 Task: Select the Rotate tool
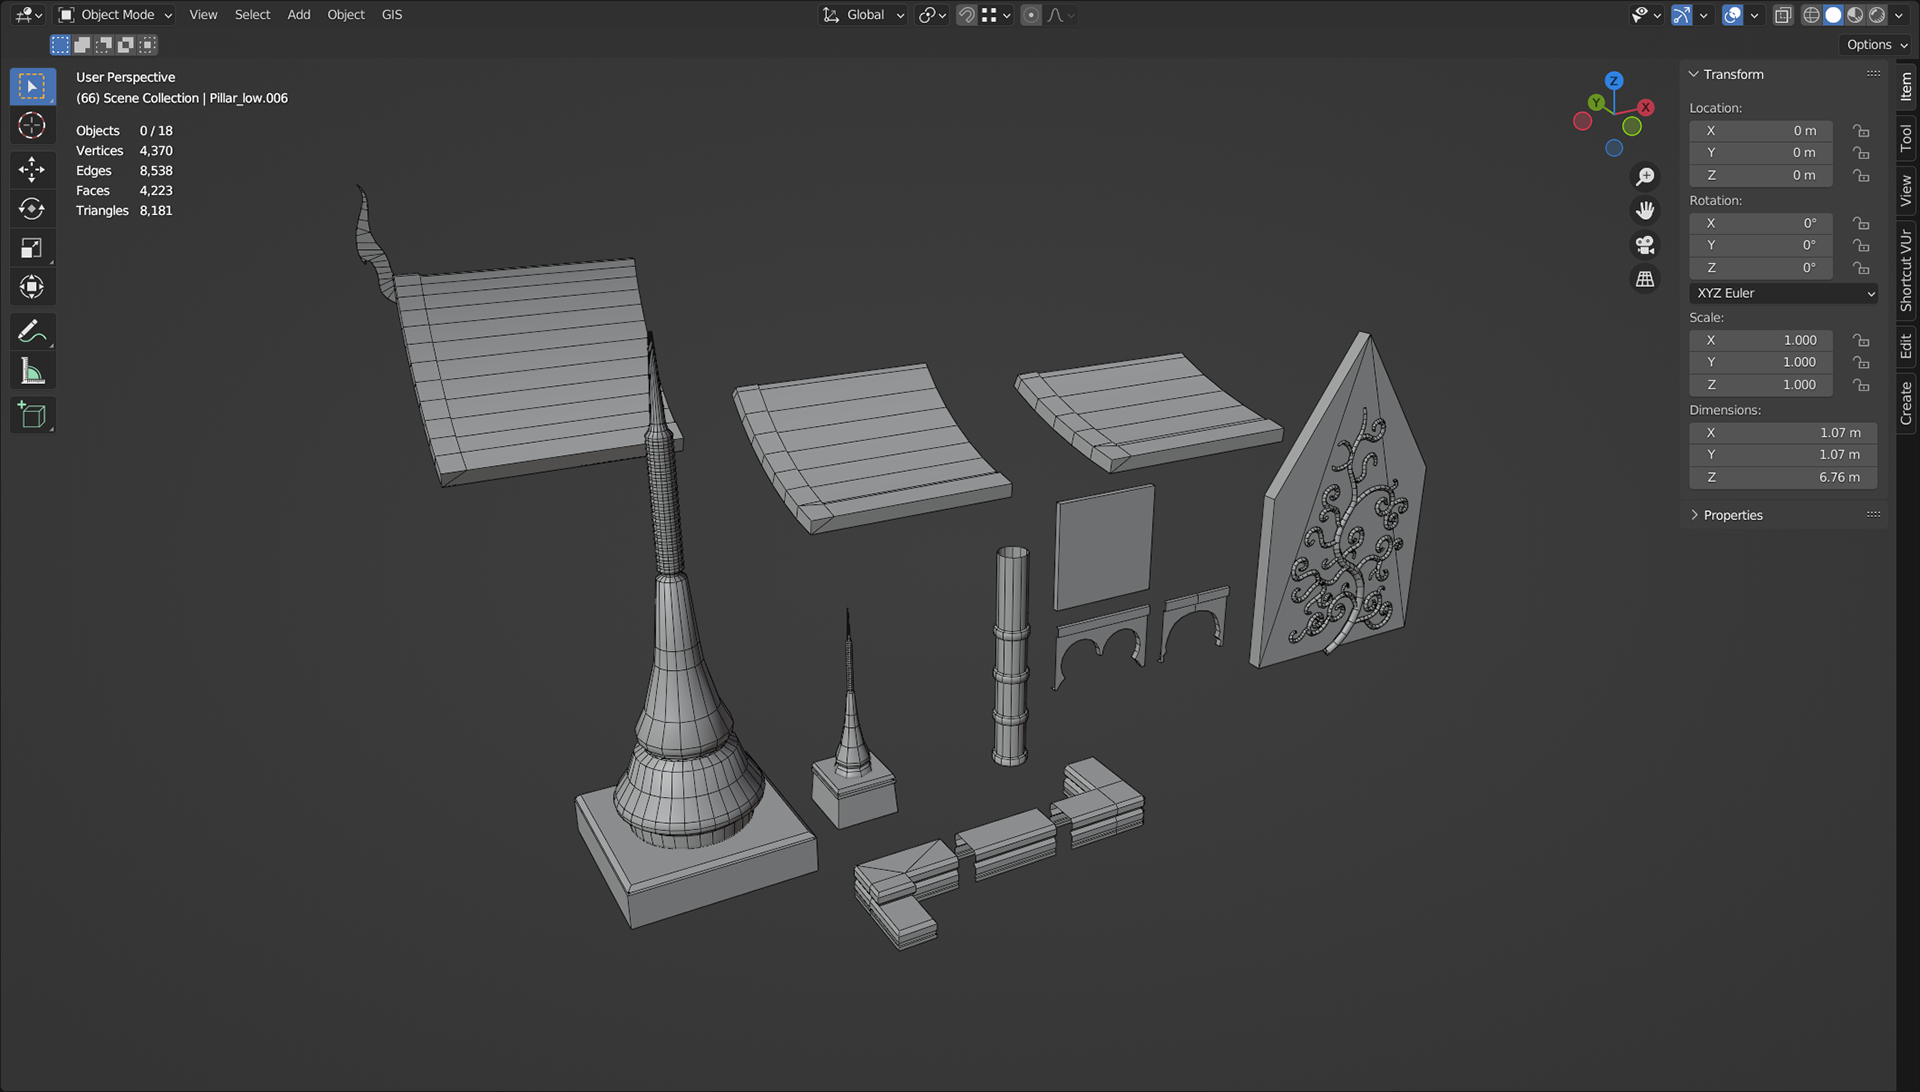pyautogui.click(x=32, y=209)
